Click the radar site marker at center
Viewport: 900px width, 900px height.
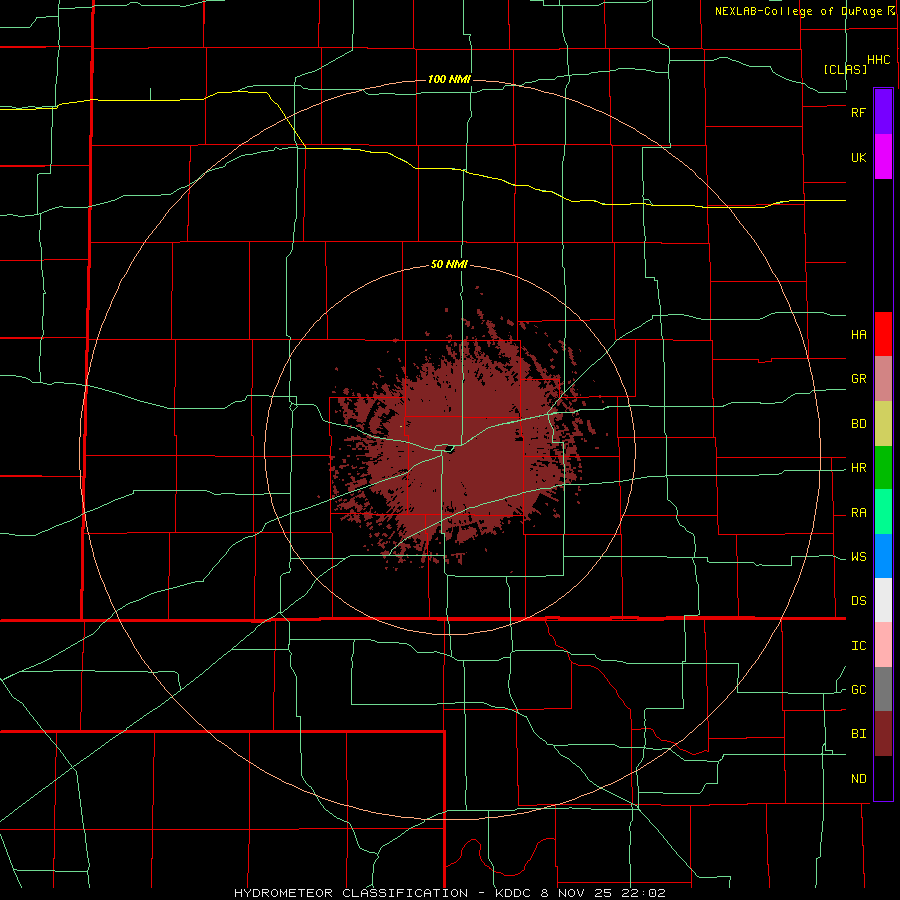(x=449, y=448)
